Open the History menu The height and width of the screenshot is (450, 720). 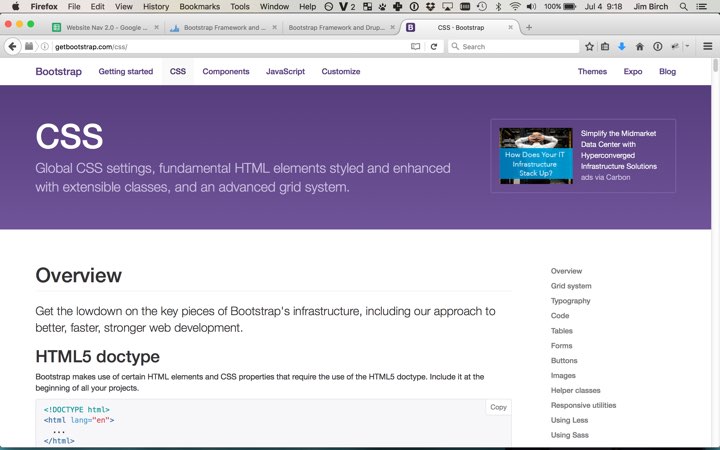tap(156, 6)
